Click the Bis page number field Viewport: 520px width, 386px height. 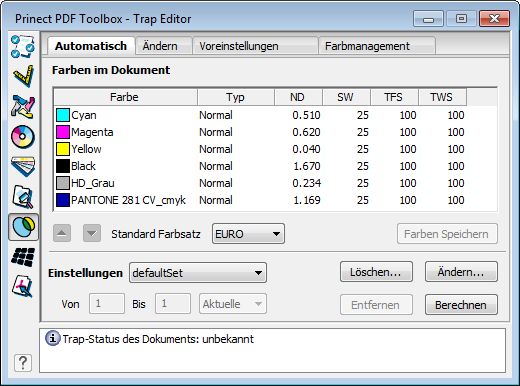(173, 304)
